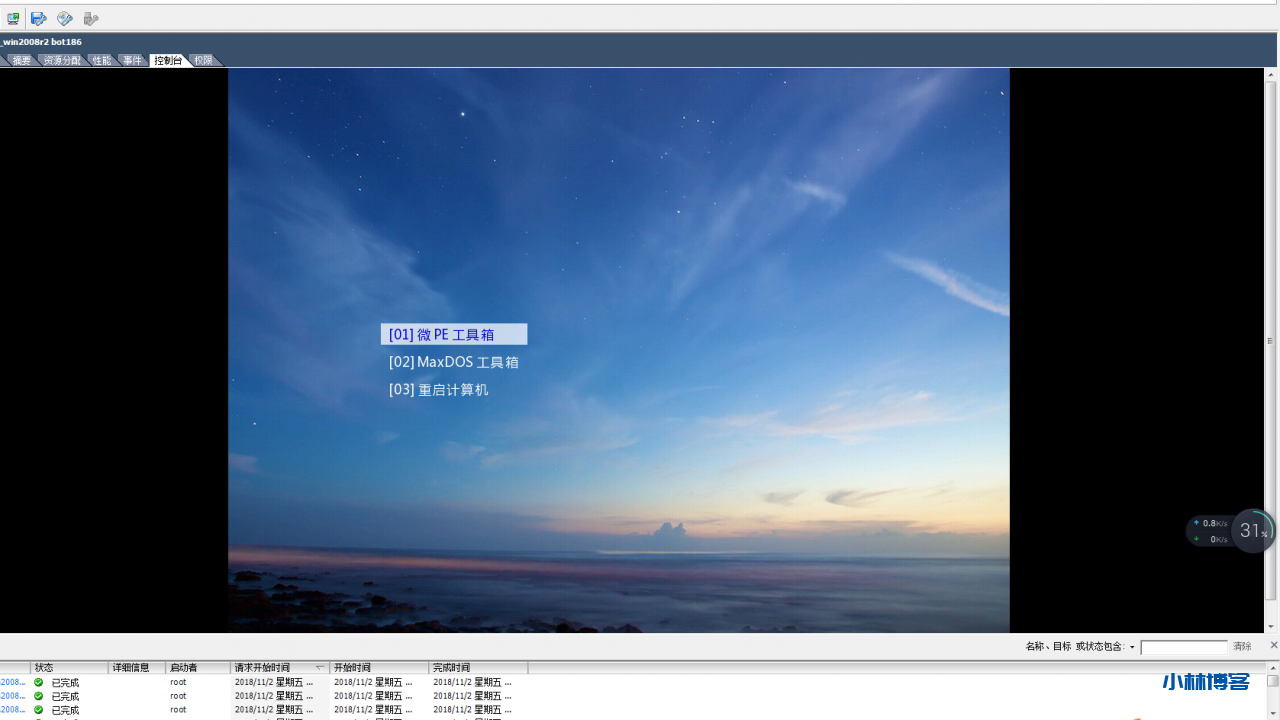The height and width of the screenshot is (720, 1280).
Task: Click the floppy disk connect toolbar icon
Action: (39, 18)
